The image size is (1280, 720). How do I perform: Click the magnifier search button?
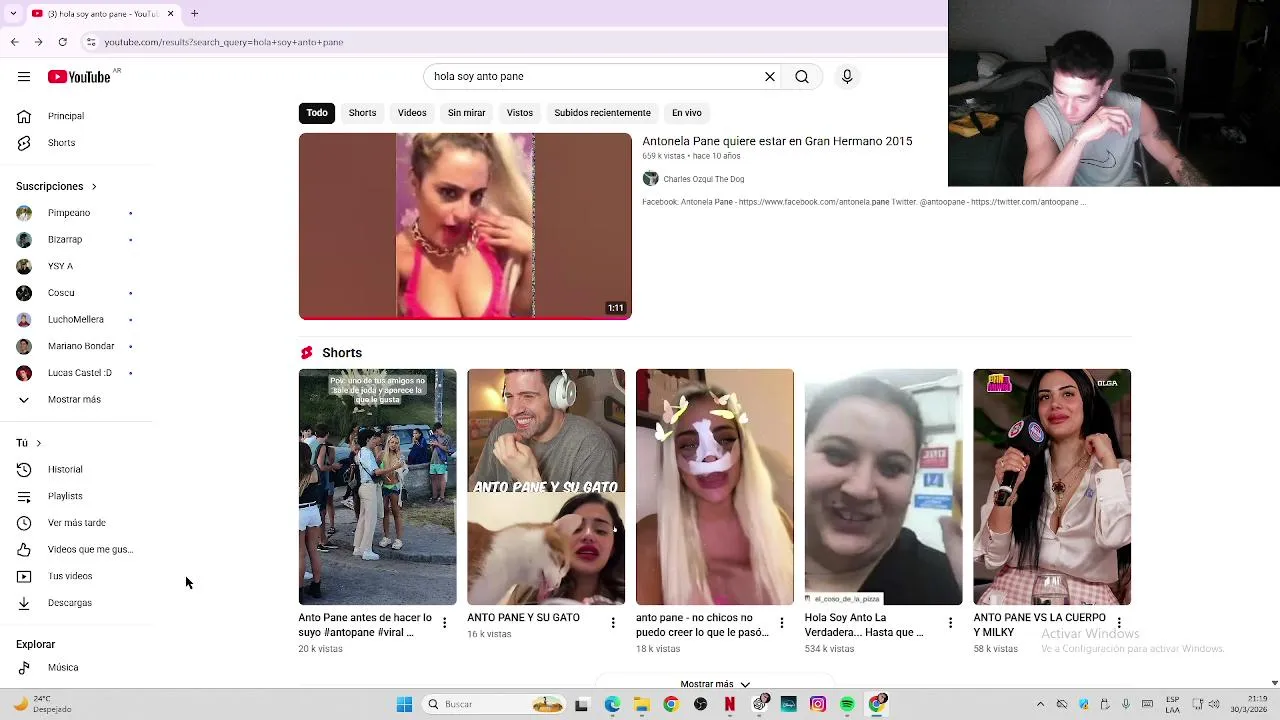coord(802,77)
